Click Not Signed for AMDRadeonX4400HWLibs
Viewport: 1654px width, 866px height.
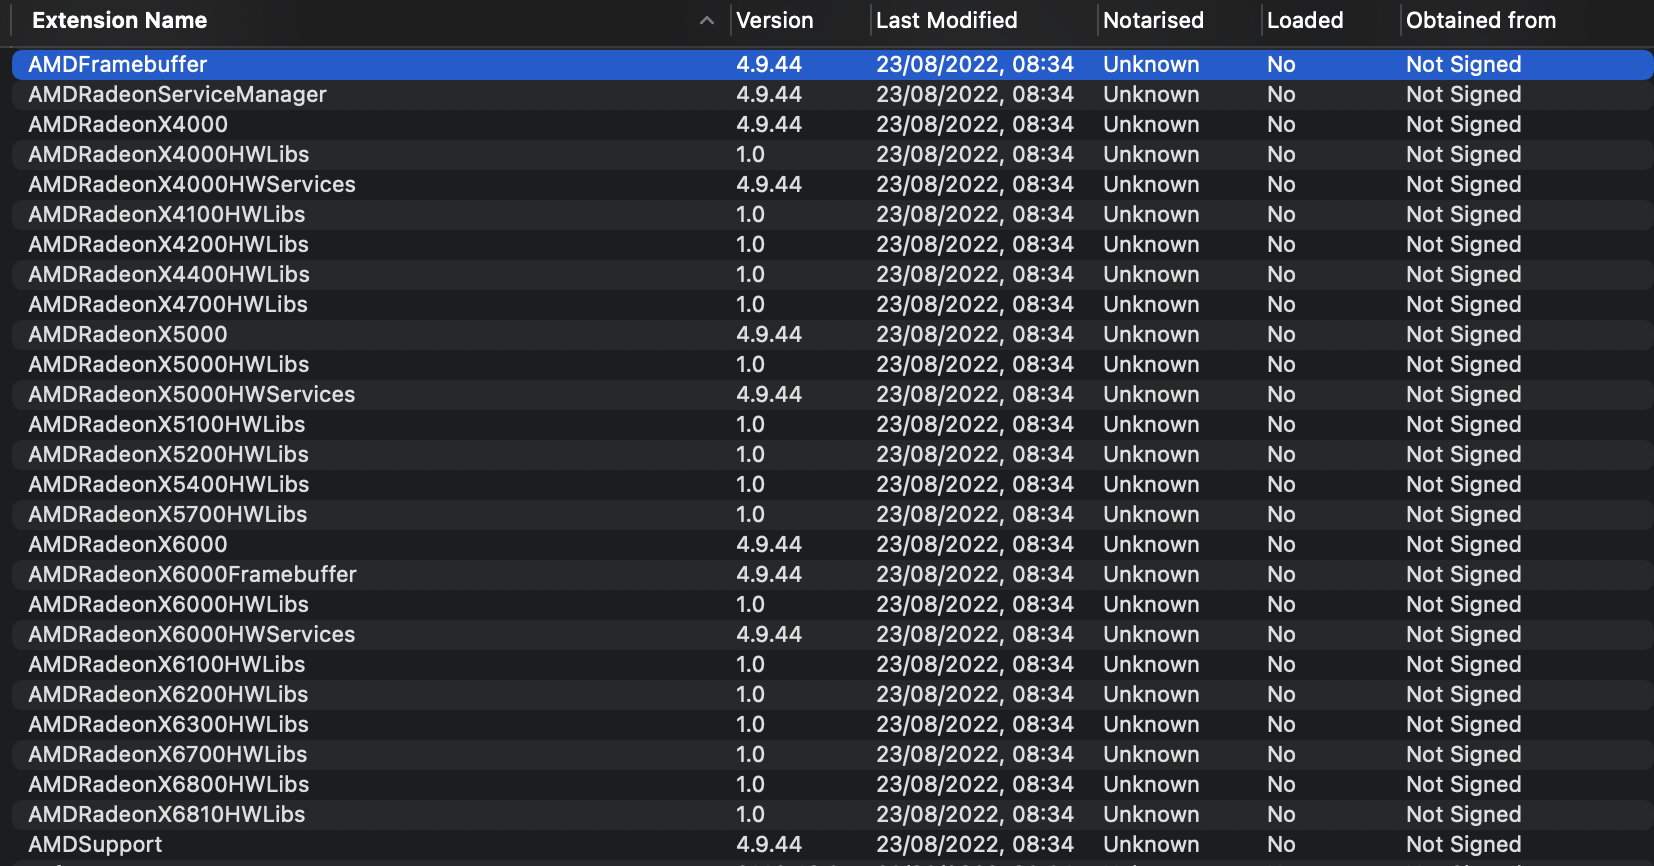coord(1464,274)
